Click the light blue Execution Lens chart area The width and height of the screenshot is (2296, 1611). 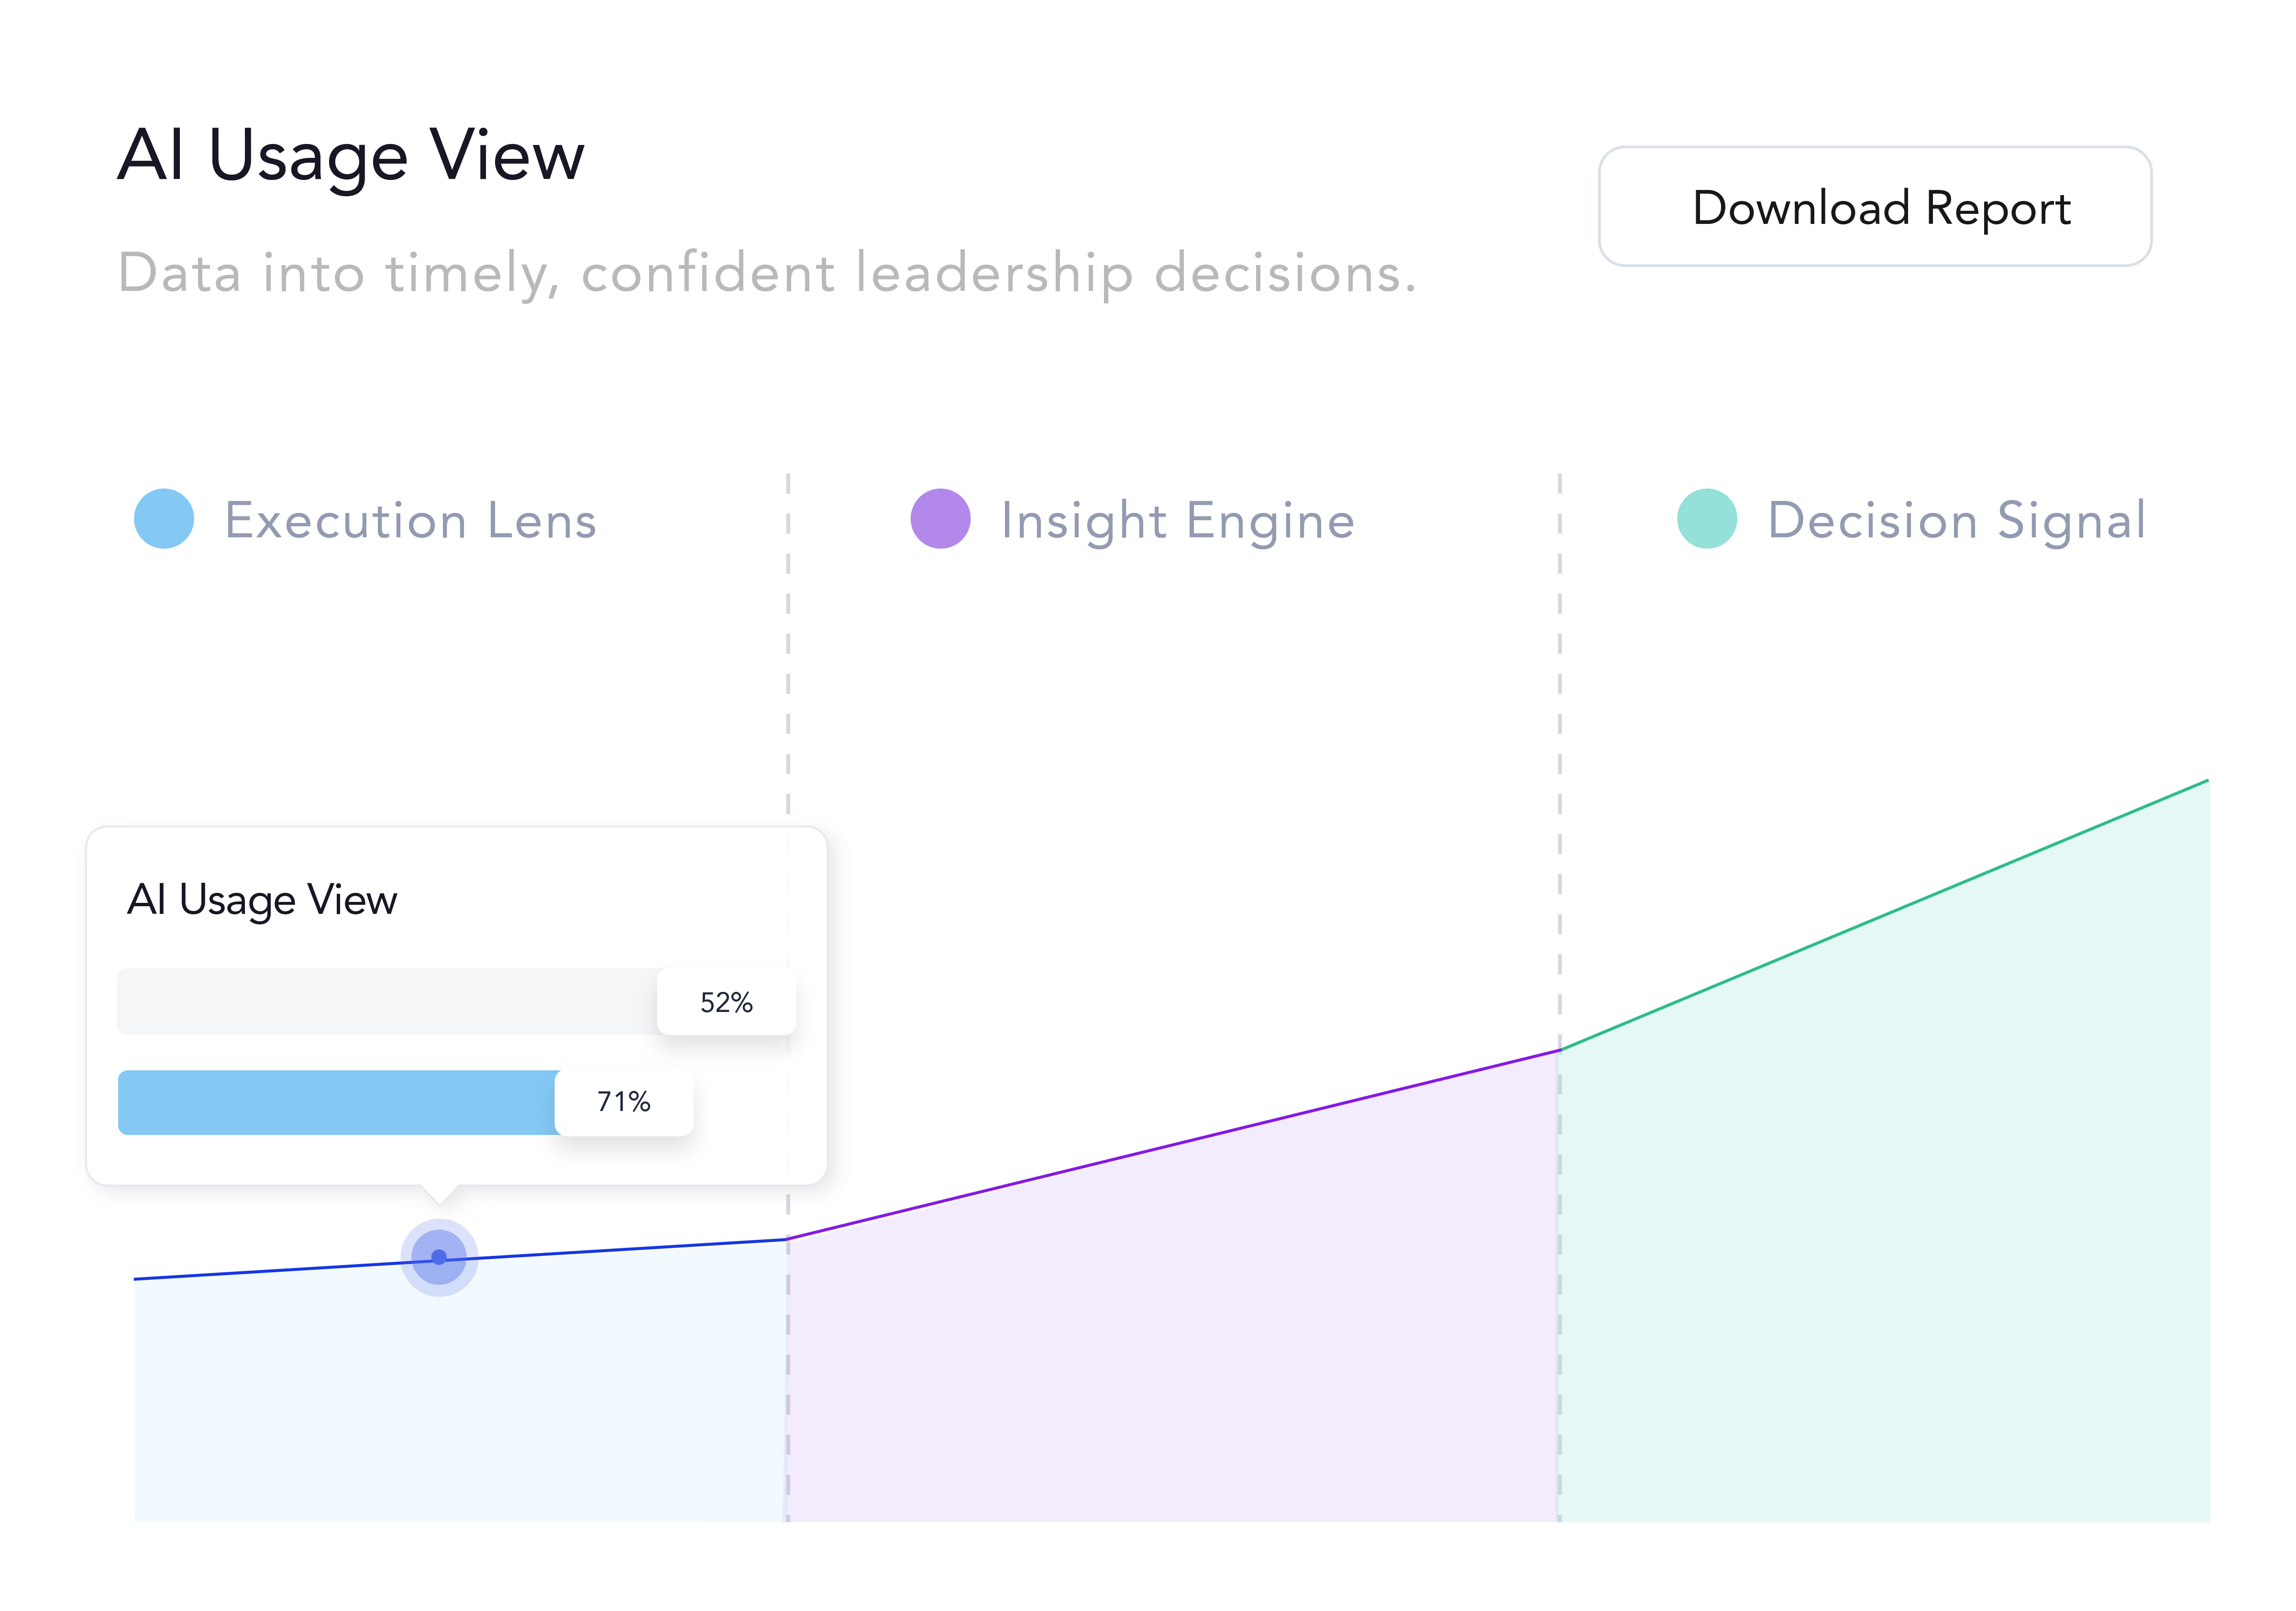coord(460,1400)
